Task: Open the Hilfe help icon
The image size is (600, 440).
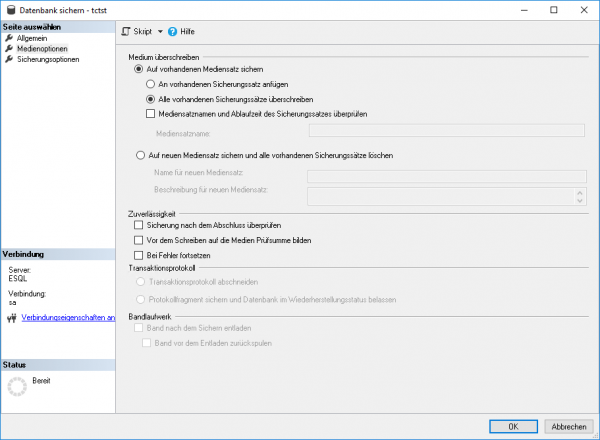Action: (x=173, y=32)
